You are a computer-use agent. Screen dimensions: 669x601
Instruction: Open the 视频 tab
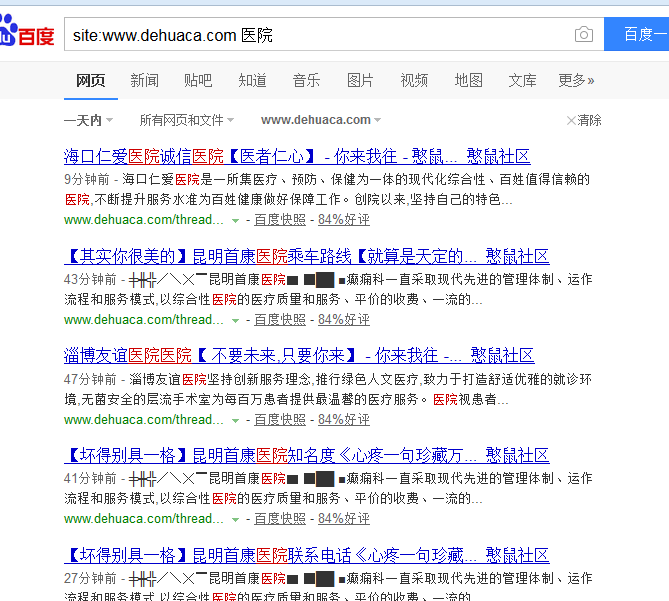414,80
